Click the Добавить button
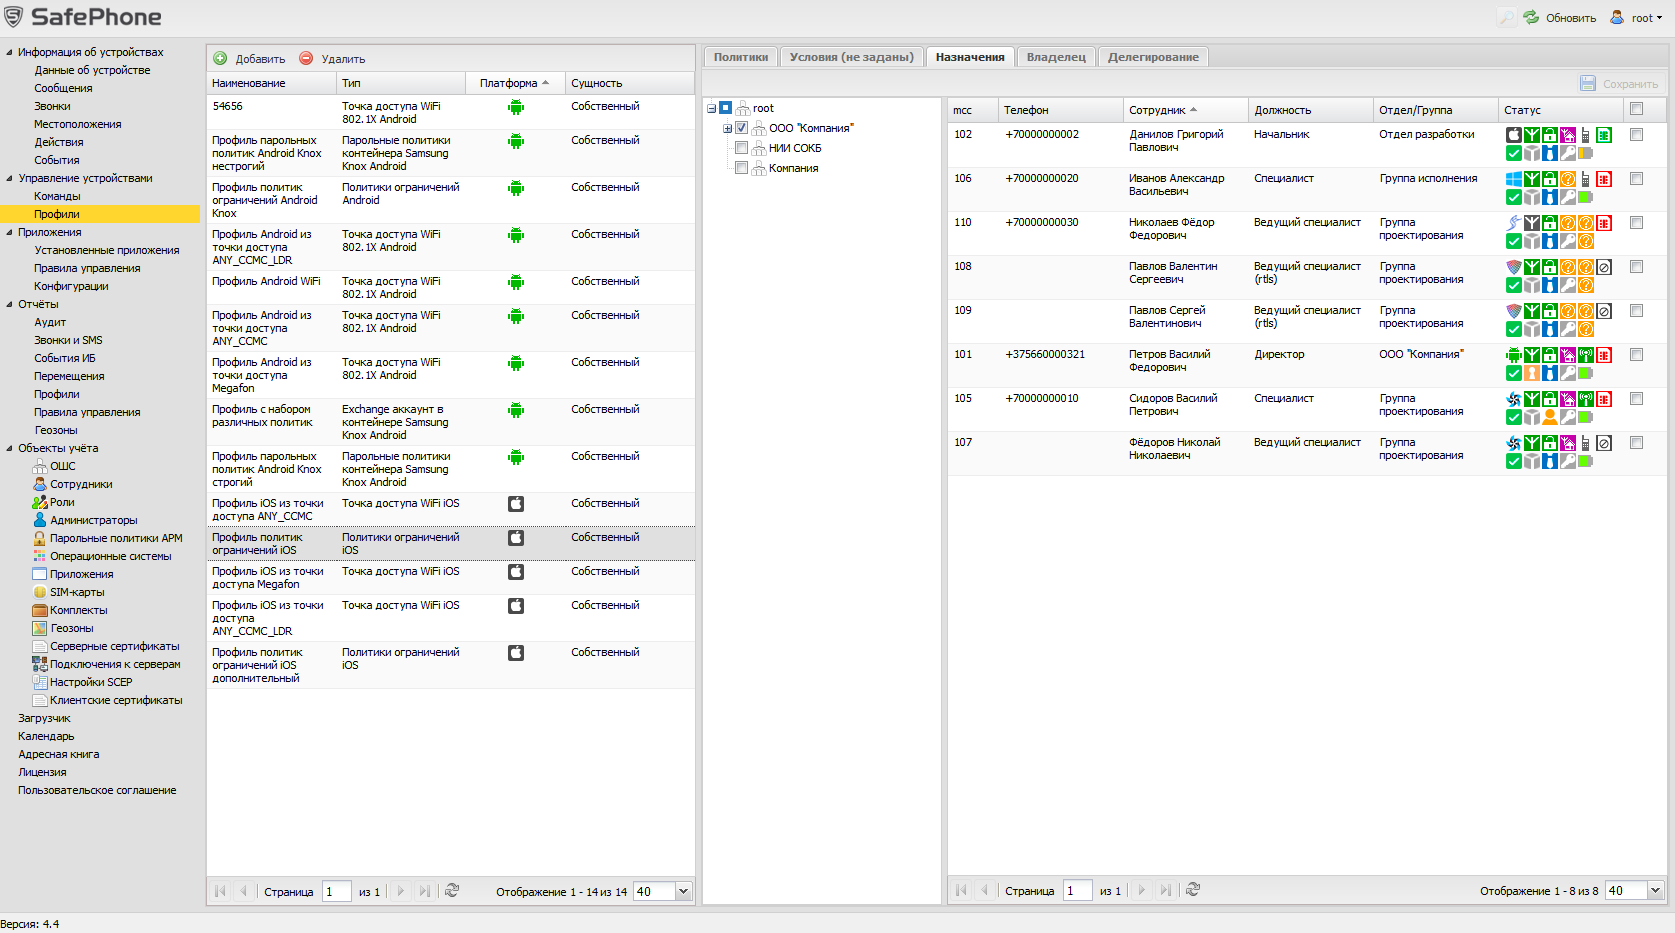The width and height of the screenshot is (1675, 933). pyautogui.click(x=250, y=58)
